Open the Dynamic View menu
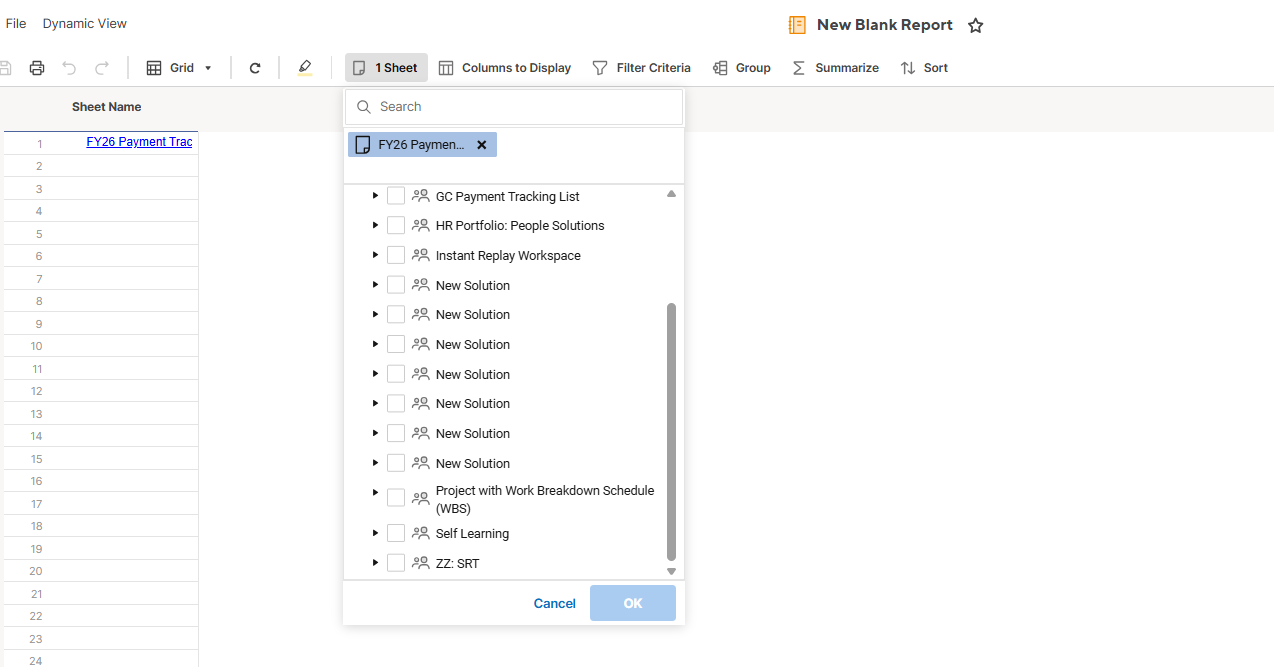The width and height of the screenshot is (1274, 667). tap(84, 23)
